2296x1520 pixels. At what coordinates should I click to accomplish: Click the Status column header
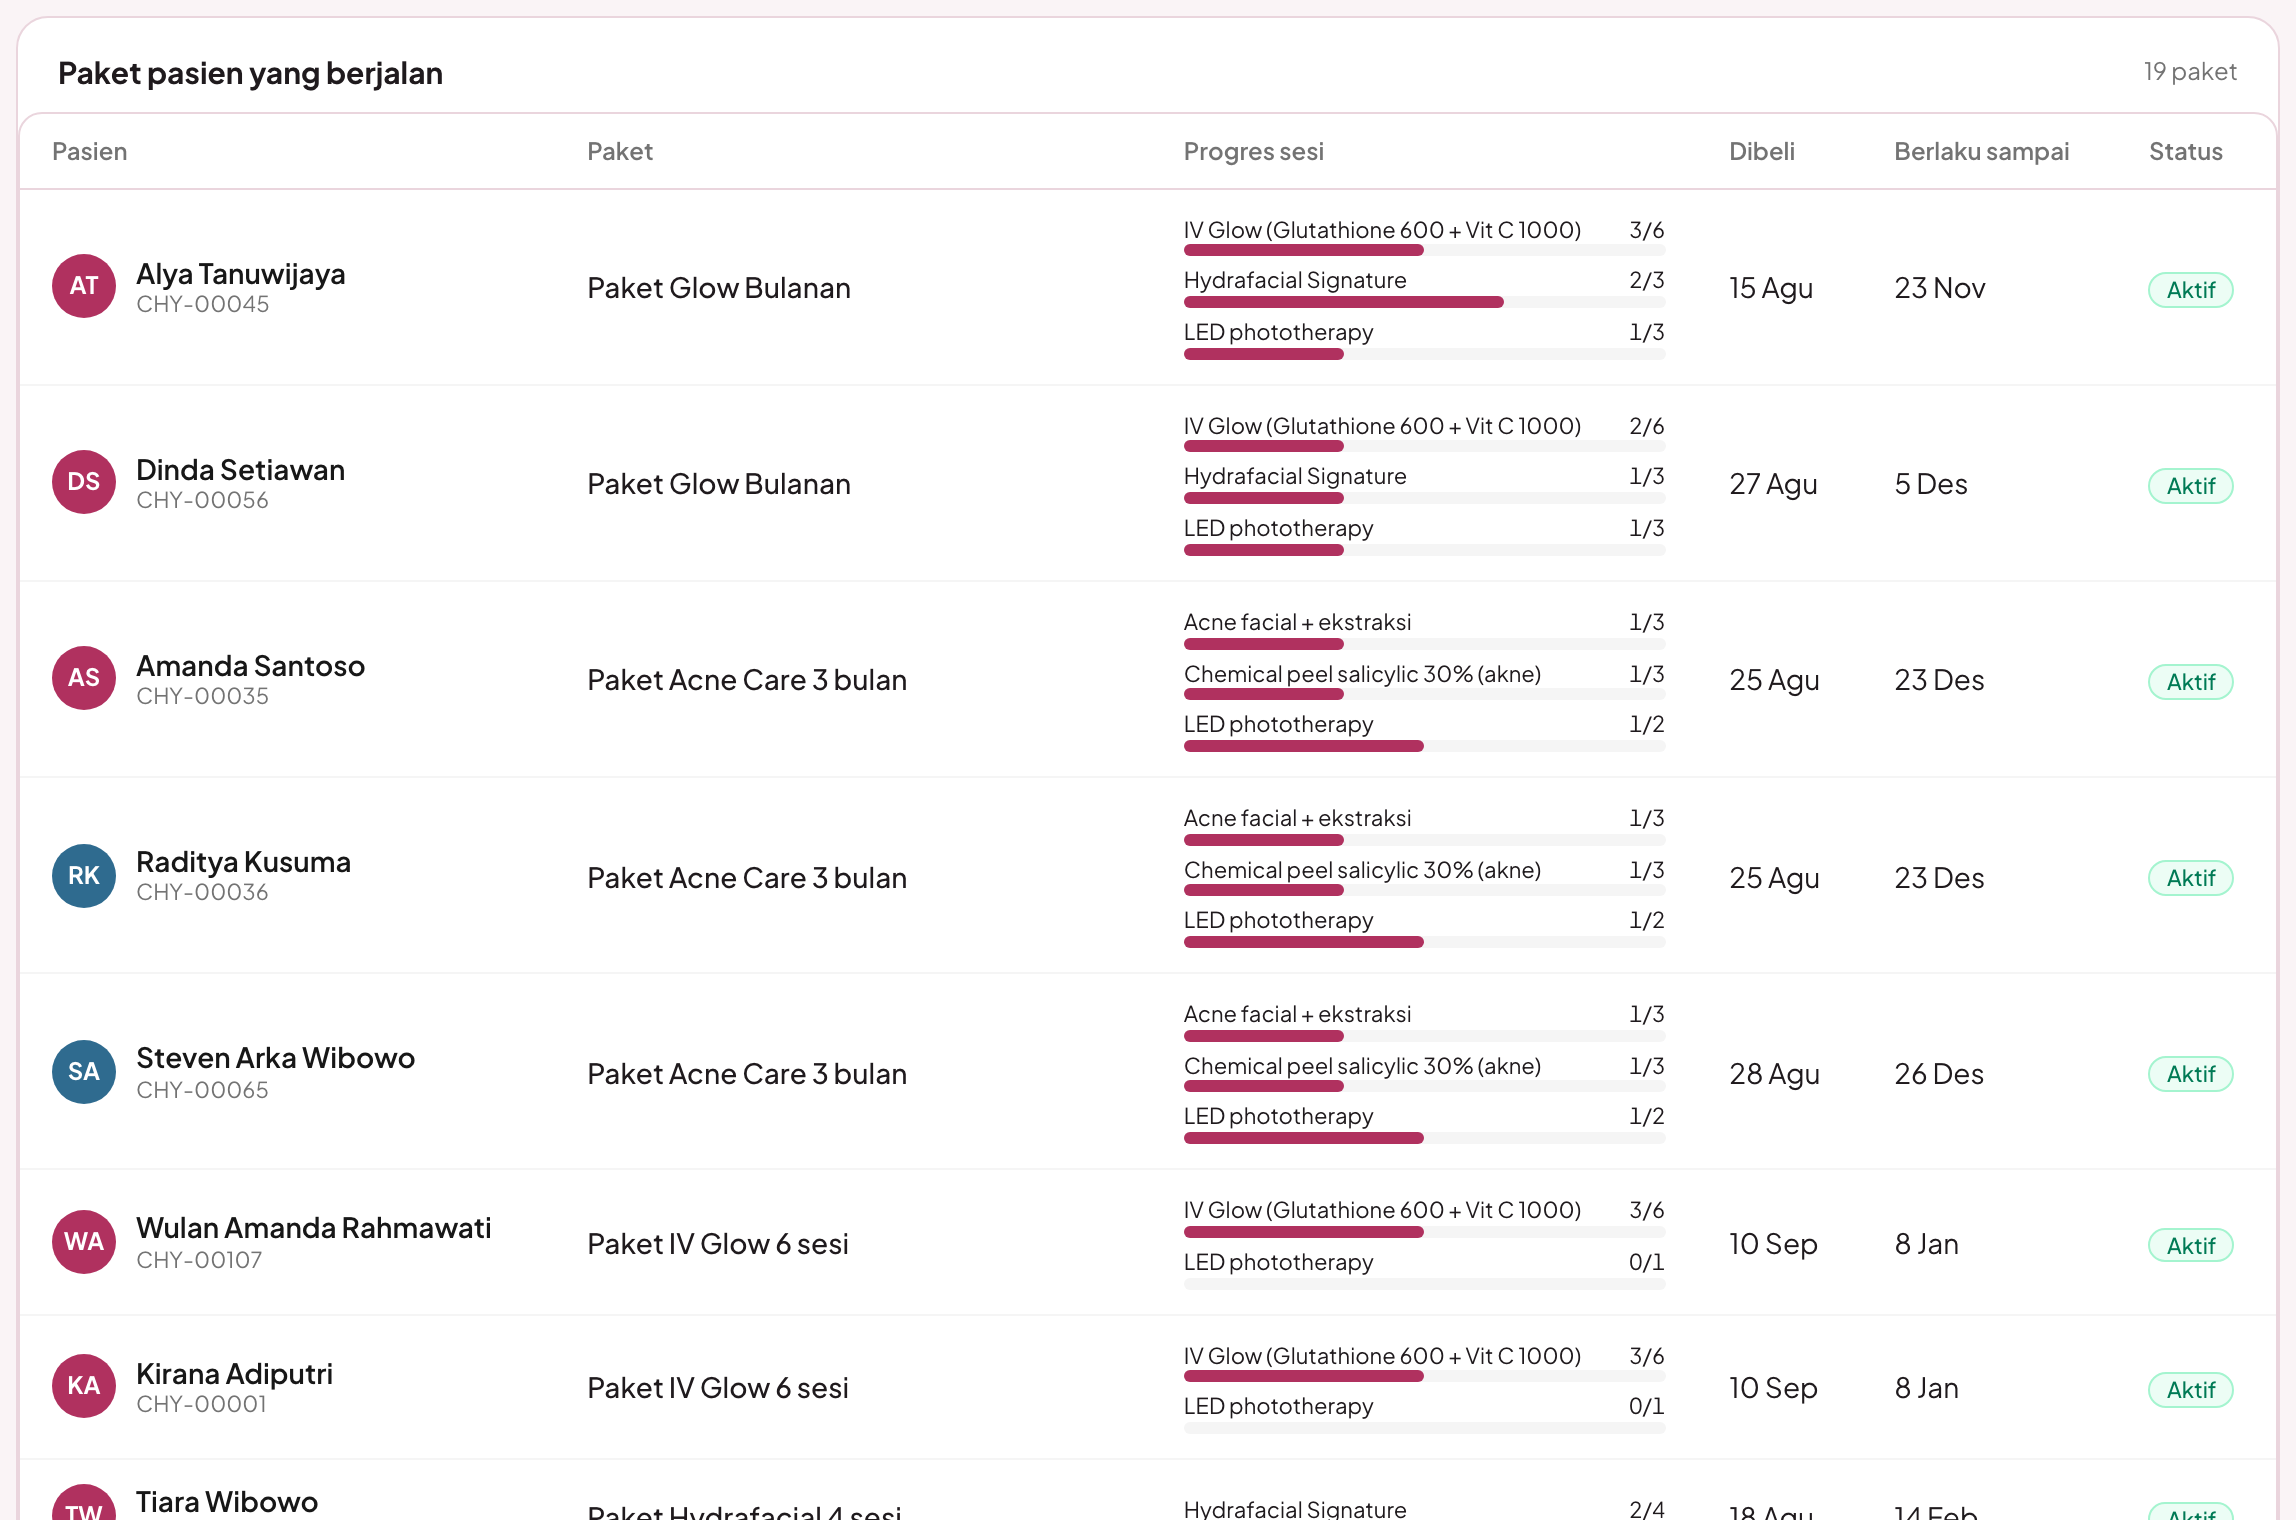tap(2186, 152)
